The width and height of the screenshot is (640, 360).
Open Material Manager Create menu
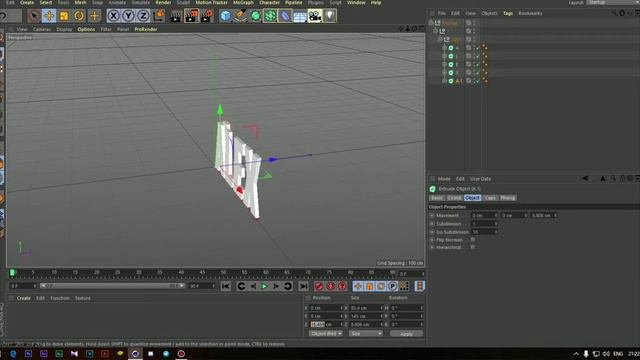tap(24, 298)
